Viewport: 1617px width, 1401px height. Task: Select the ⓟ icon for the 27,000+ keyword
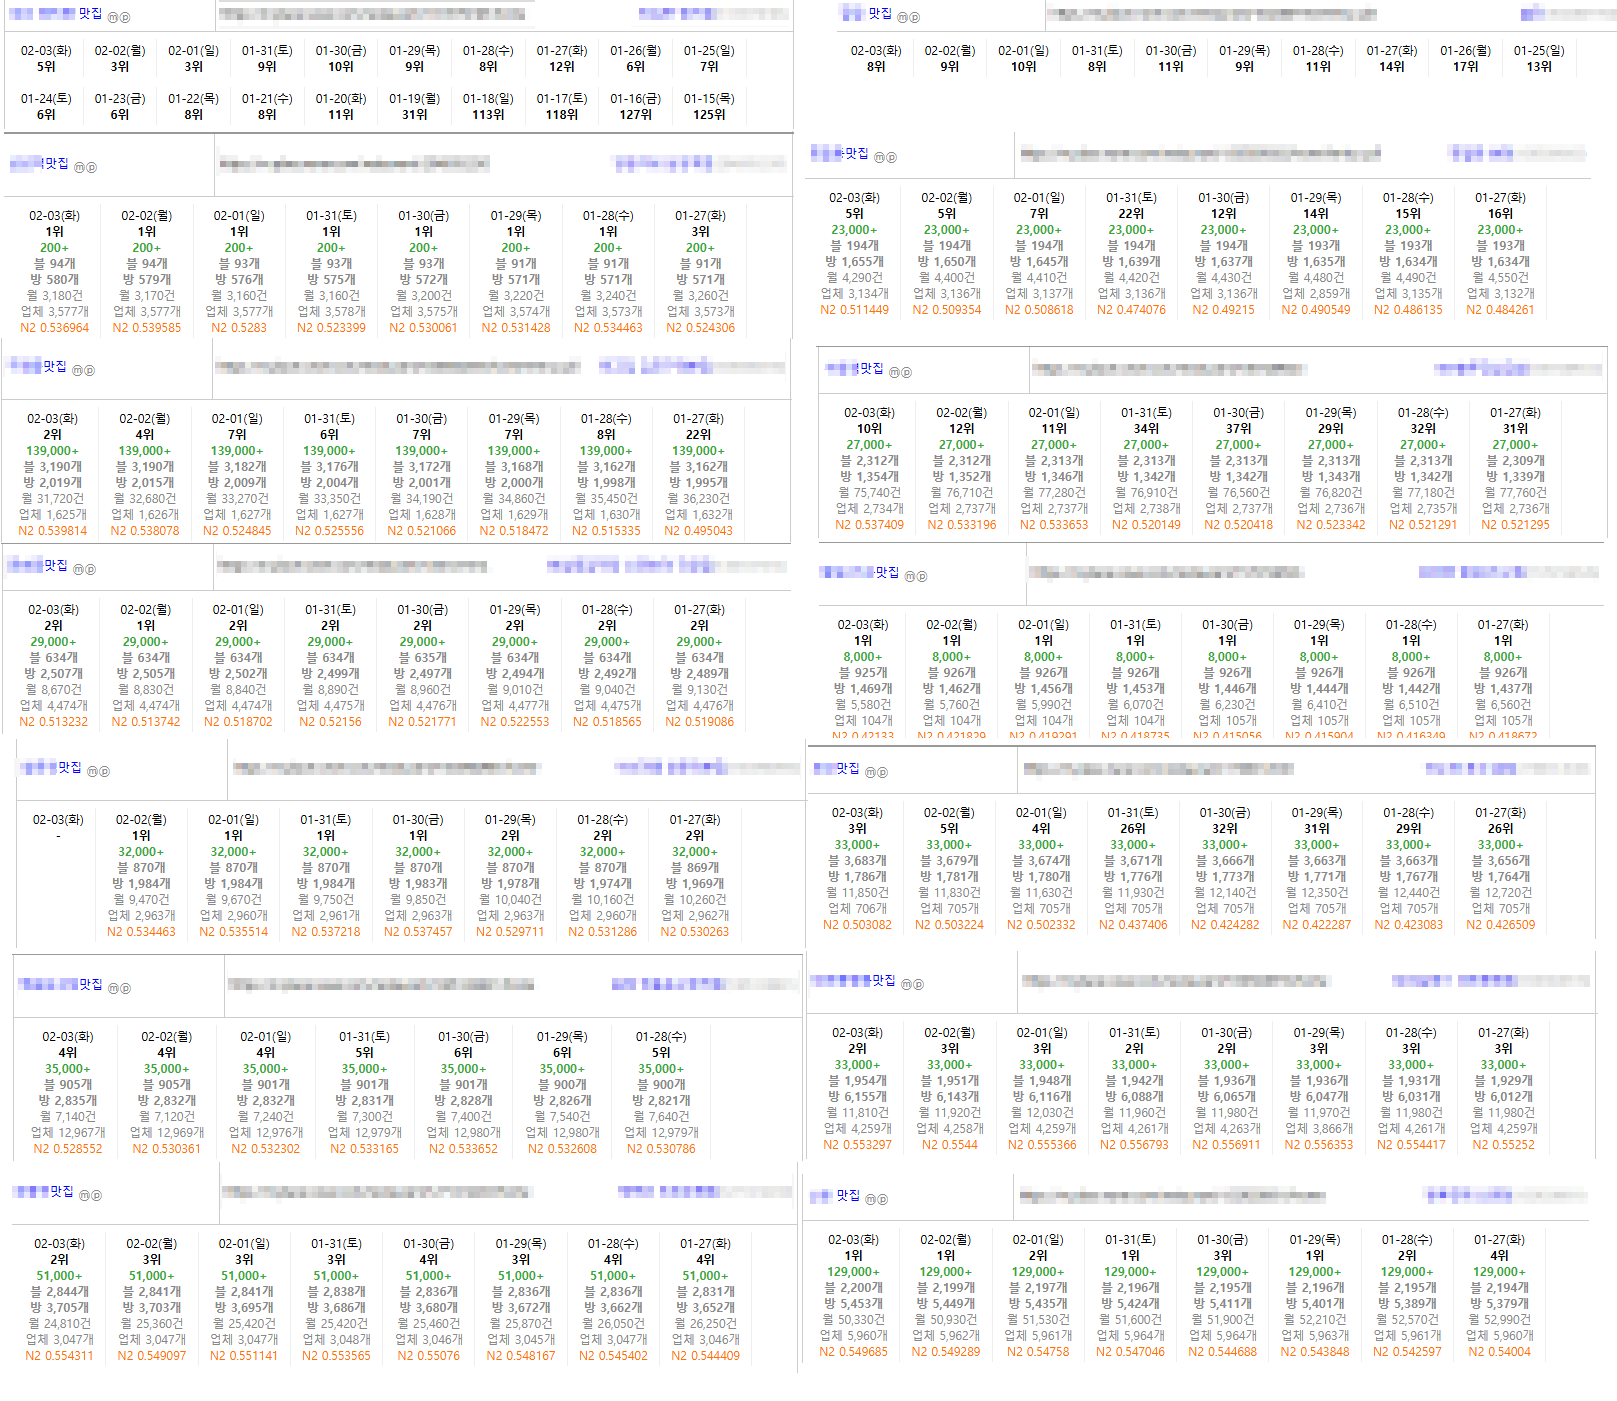coord(906,372)
